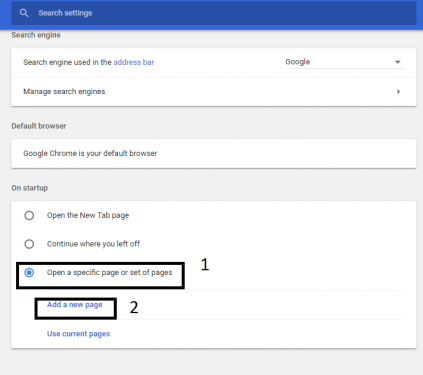Image resolution: width=423 pixels, height=375 pixels.
Task: Click the Use current pages link
Action: (x=78, y=334)
